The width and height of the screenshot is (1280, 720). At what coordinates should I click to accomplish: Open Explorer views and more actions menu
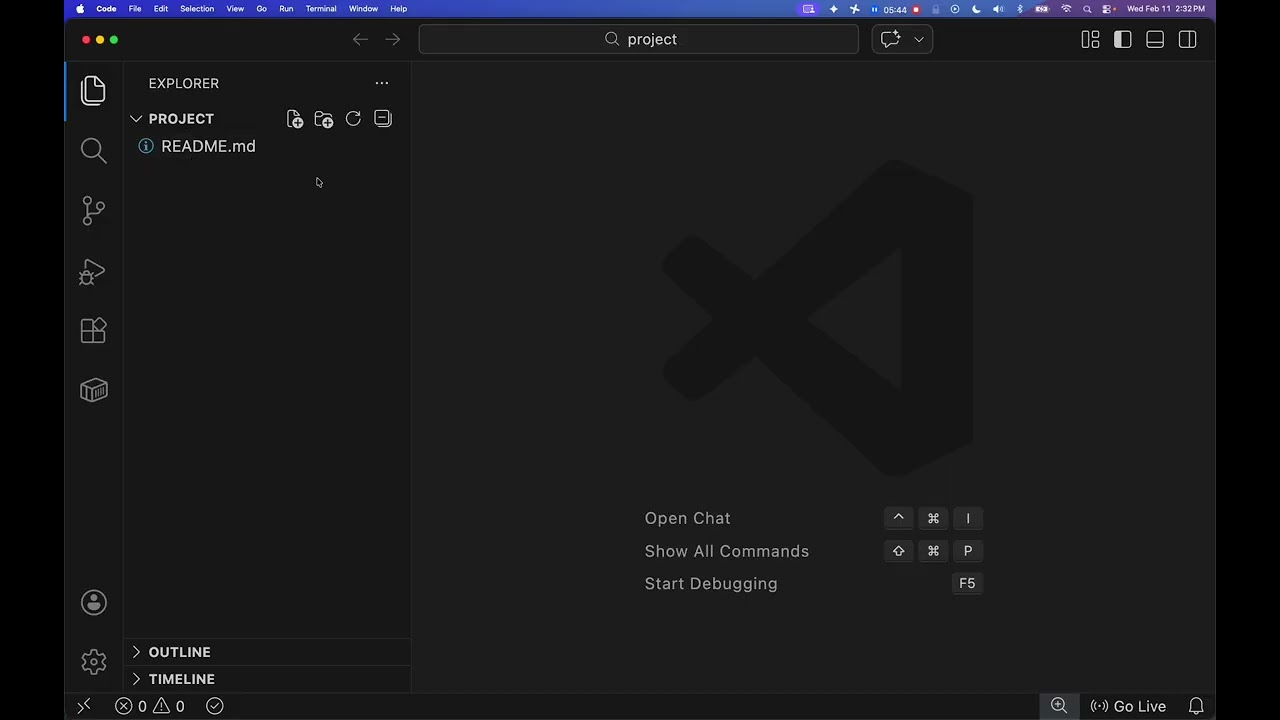[x=381, y=83]
